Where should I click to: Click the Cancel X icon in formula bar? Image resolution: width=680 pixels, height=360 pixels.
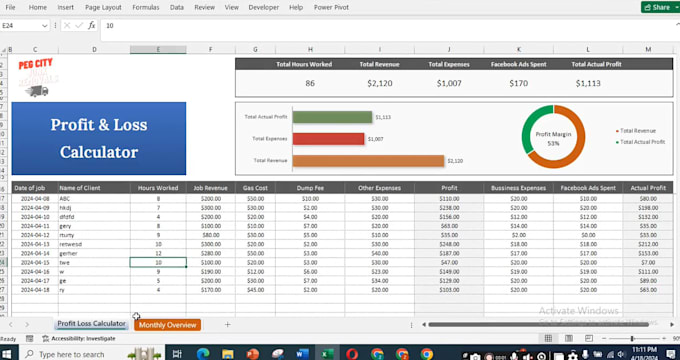coord(67,26)
